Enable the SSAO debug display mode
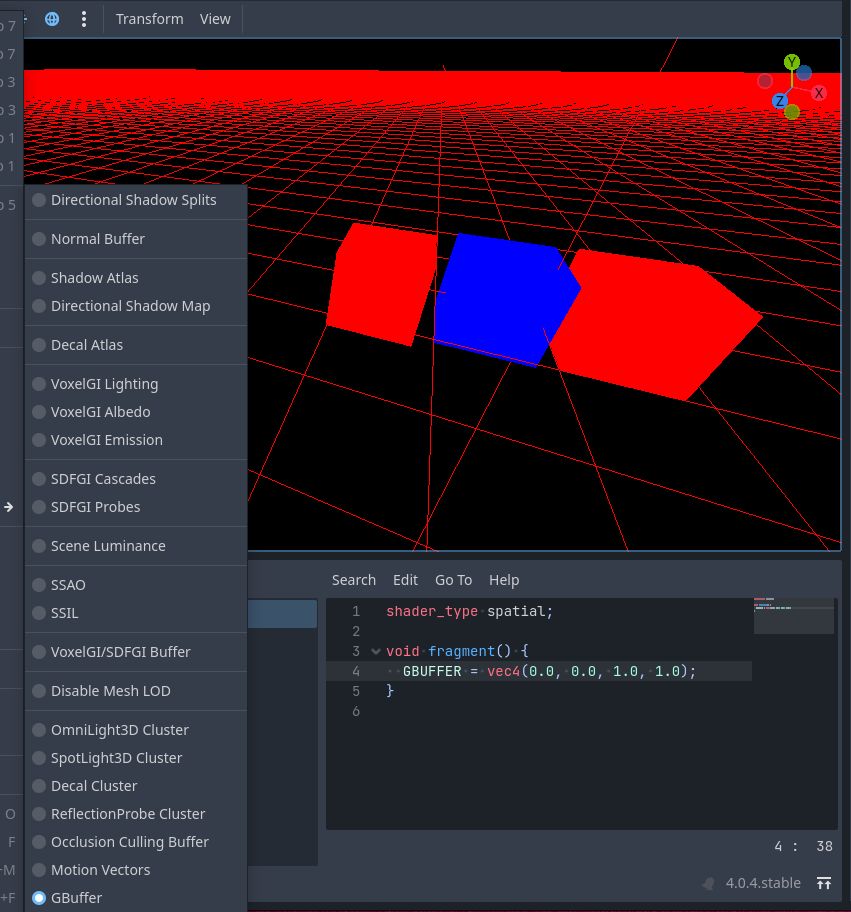 tap(67, 585)
